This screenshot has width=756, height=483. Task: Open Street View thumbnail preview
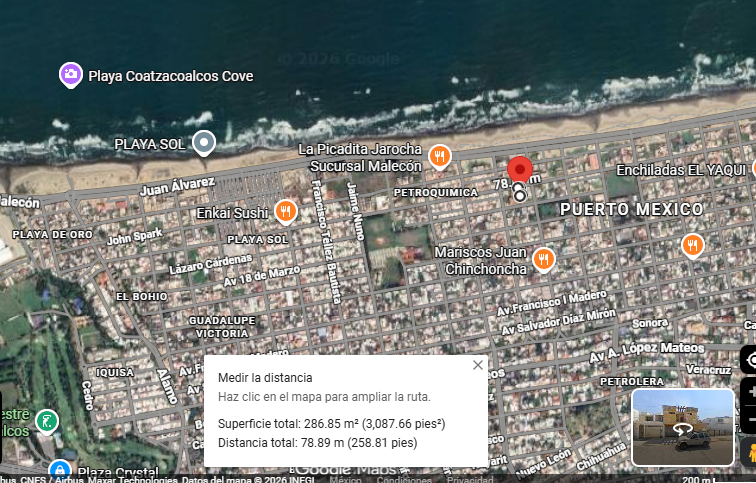[683, 427]
